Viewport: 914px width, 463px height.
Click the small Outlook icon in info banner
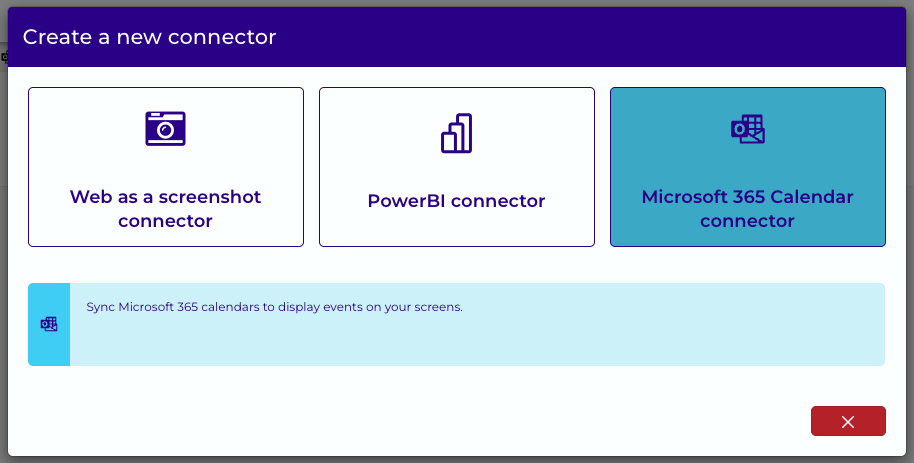click(x=49, y=324)
